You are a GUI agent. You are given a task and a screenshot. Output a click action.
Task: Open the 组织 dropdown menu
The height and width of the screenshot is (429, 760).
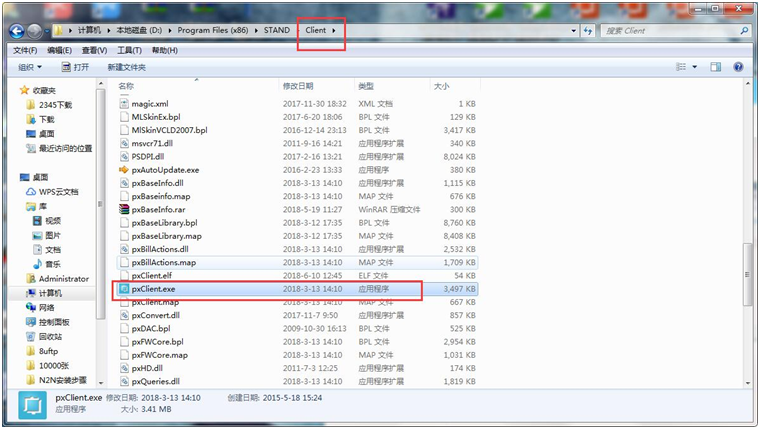point(30,67)
